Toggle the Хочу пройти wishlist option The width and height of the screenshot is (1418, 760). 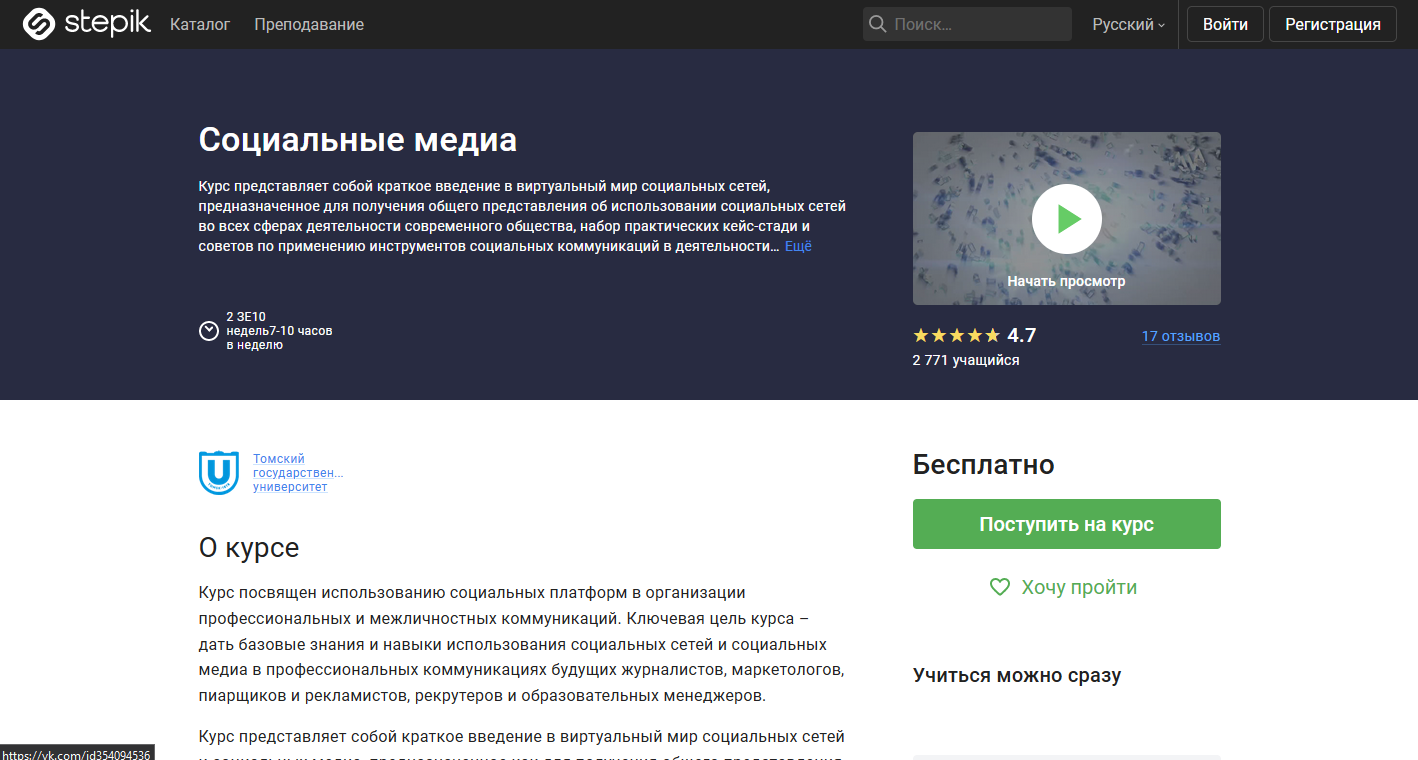point(1076,587)
